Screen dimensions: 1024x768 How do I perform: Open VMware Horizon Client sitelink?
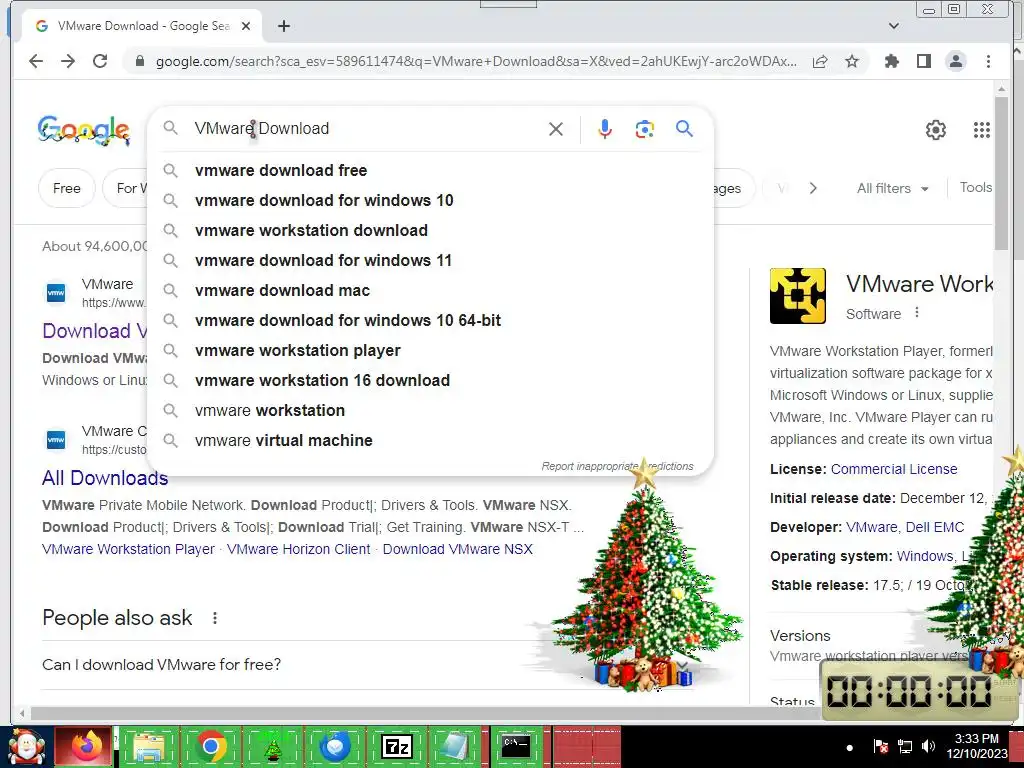click(x=298, y=549)
